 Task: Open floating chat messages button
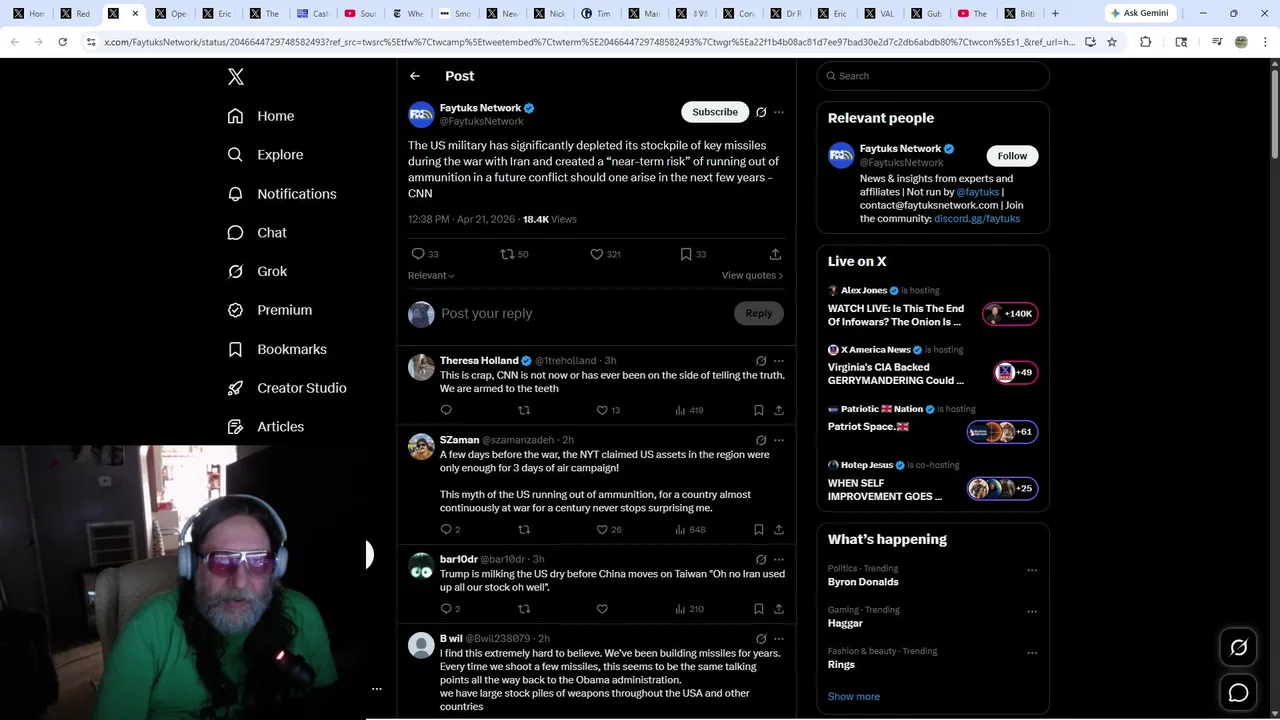point(1239,693)
